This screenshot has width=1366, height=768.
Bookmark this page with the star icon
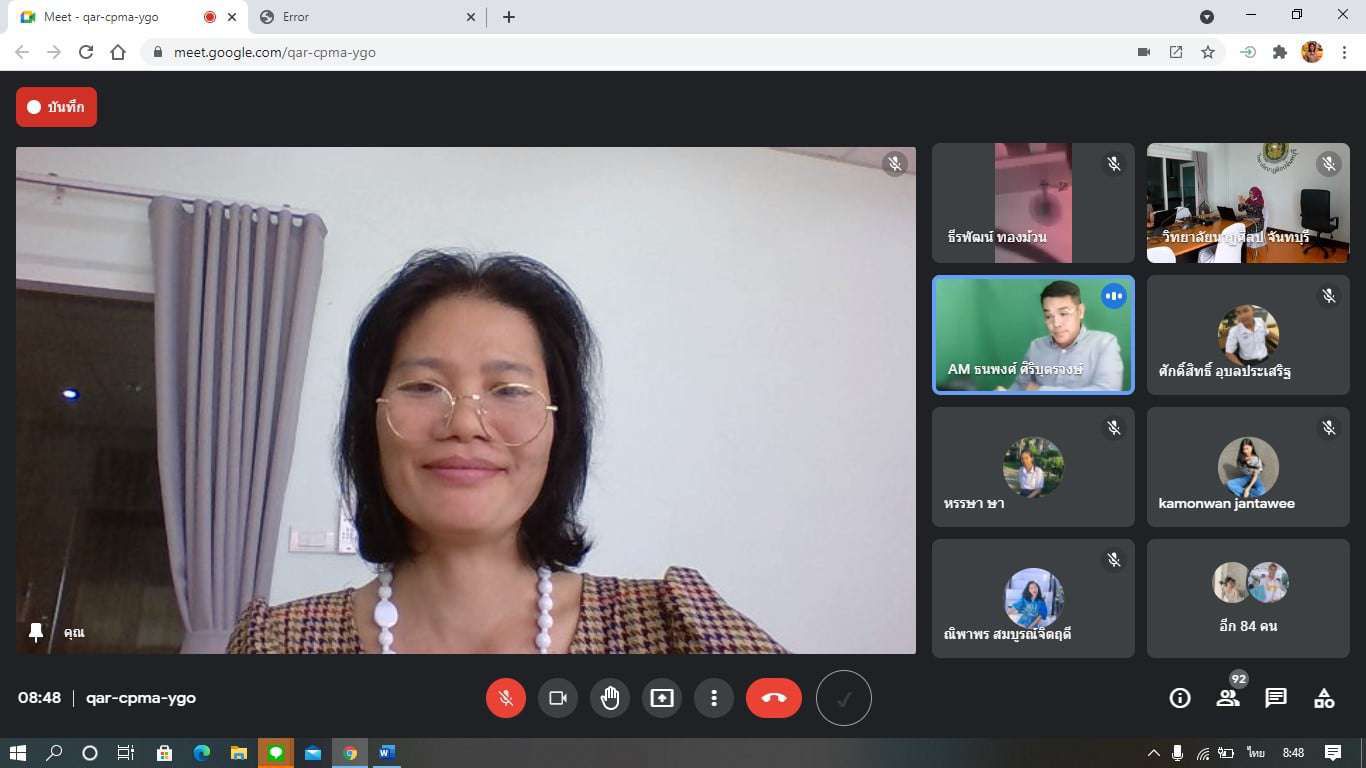1208,52
